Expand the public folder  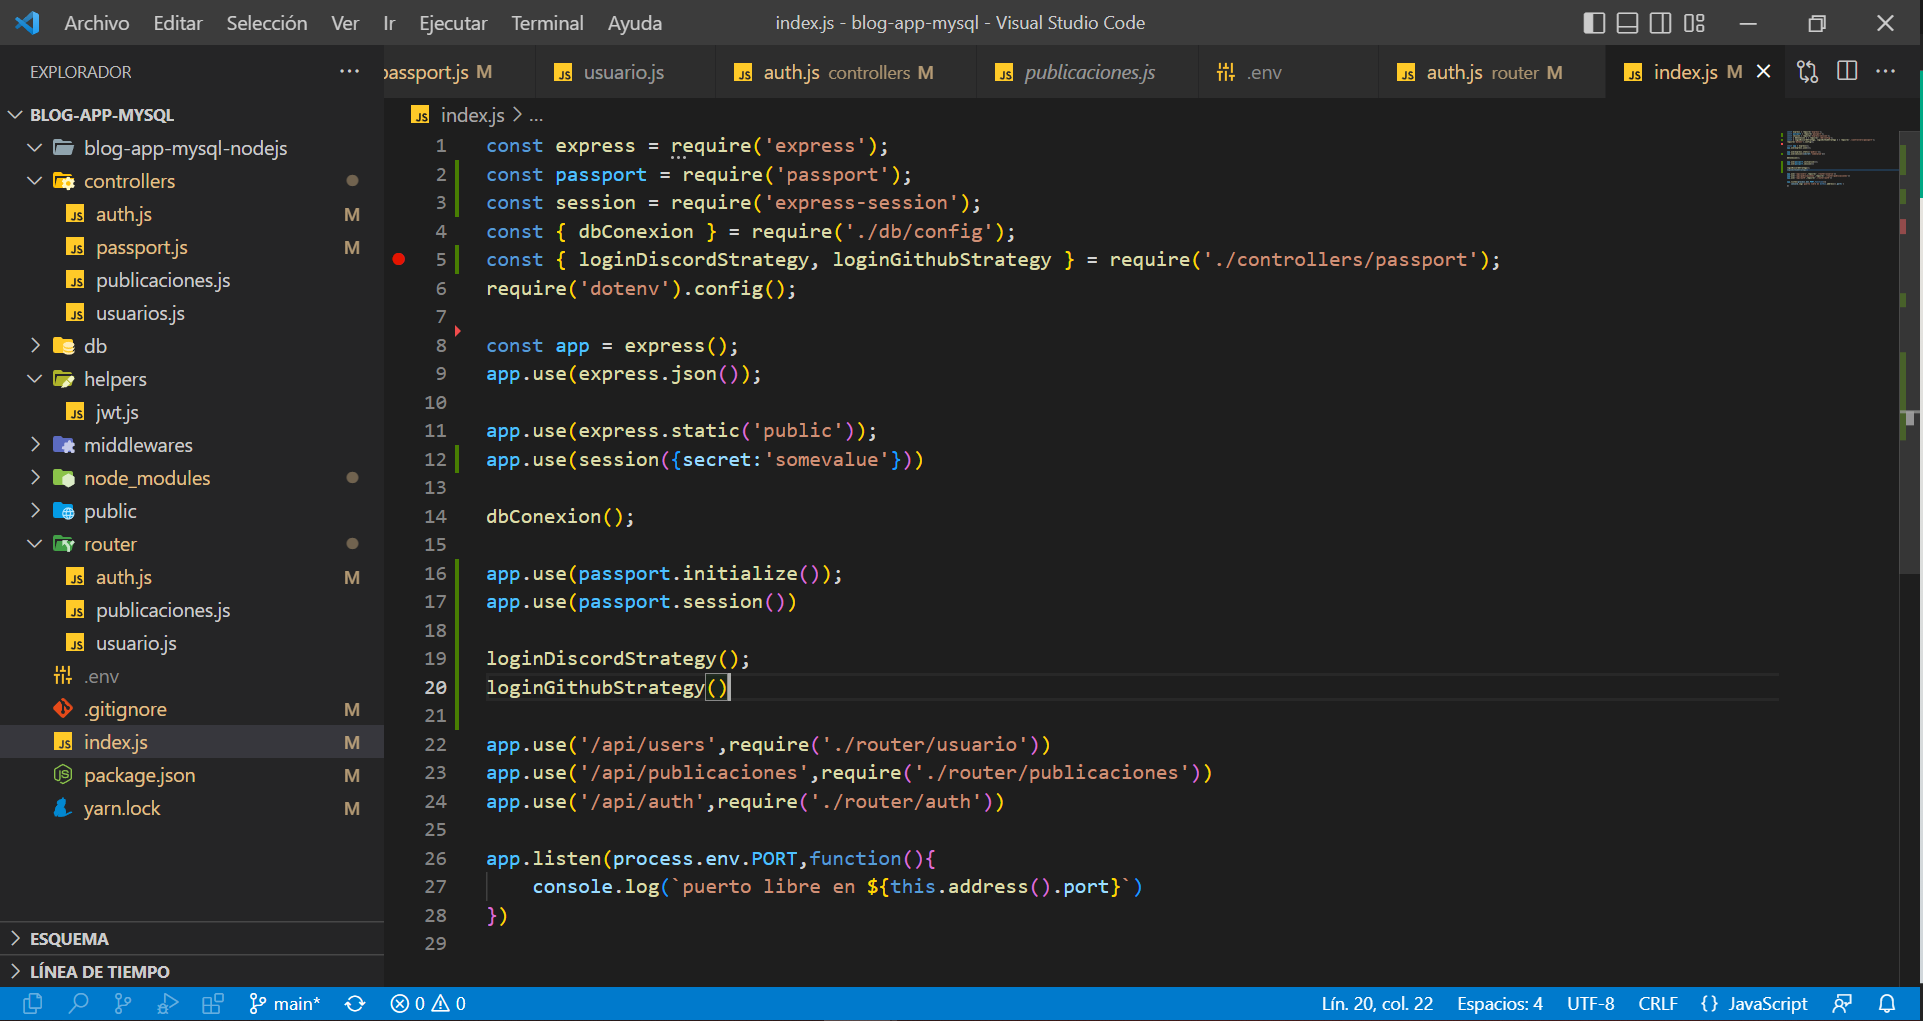pos(35,511)
